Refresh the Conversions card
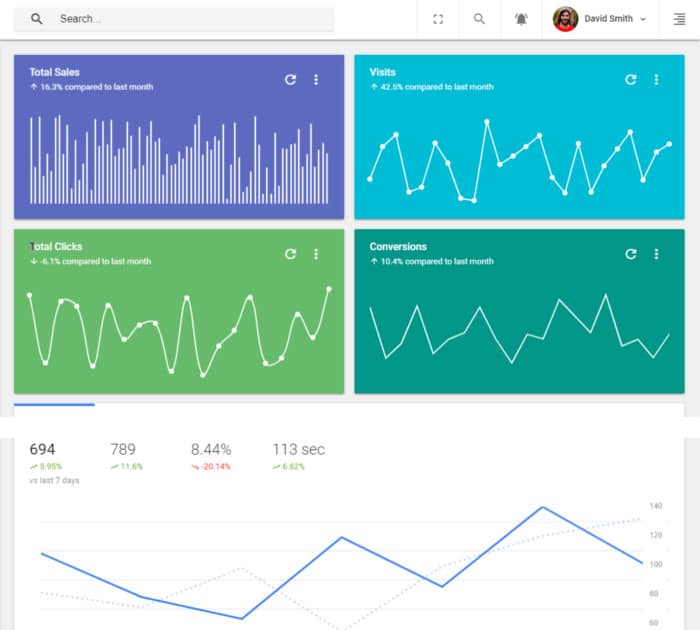The image size is (700, 630). pyautogui.click(x=630, y=254)
